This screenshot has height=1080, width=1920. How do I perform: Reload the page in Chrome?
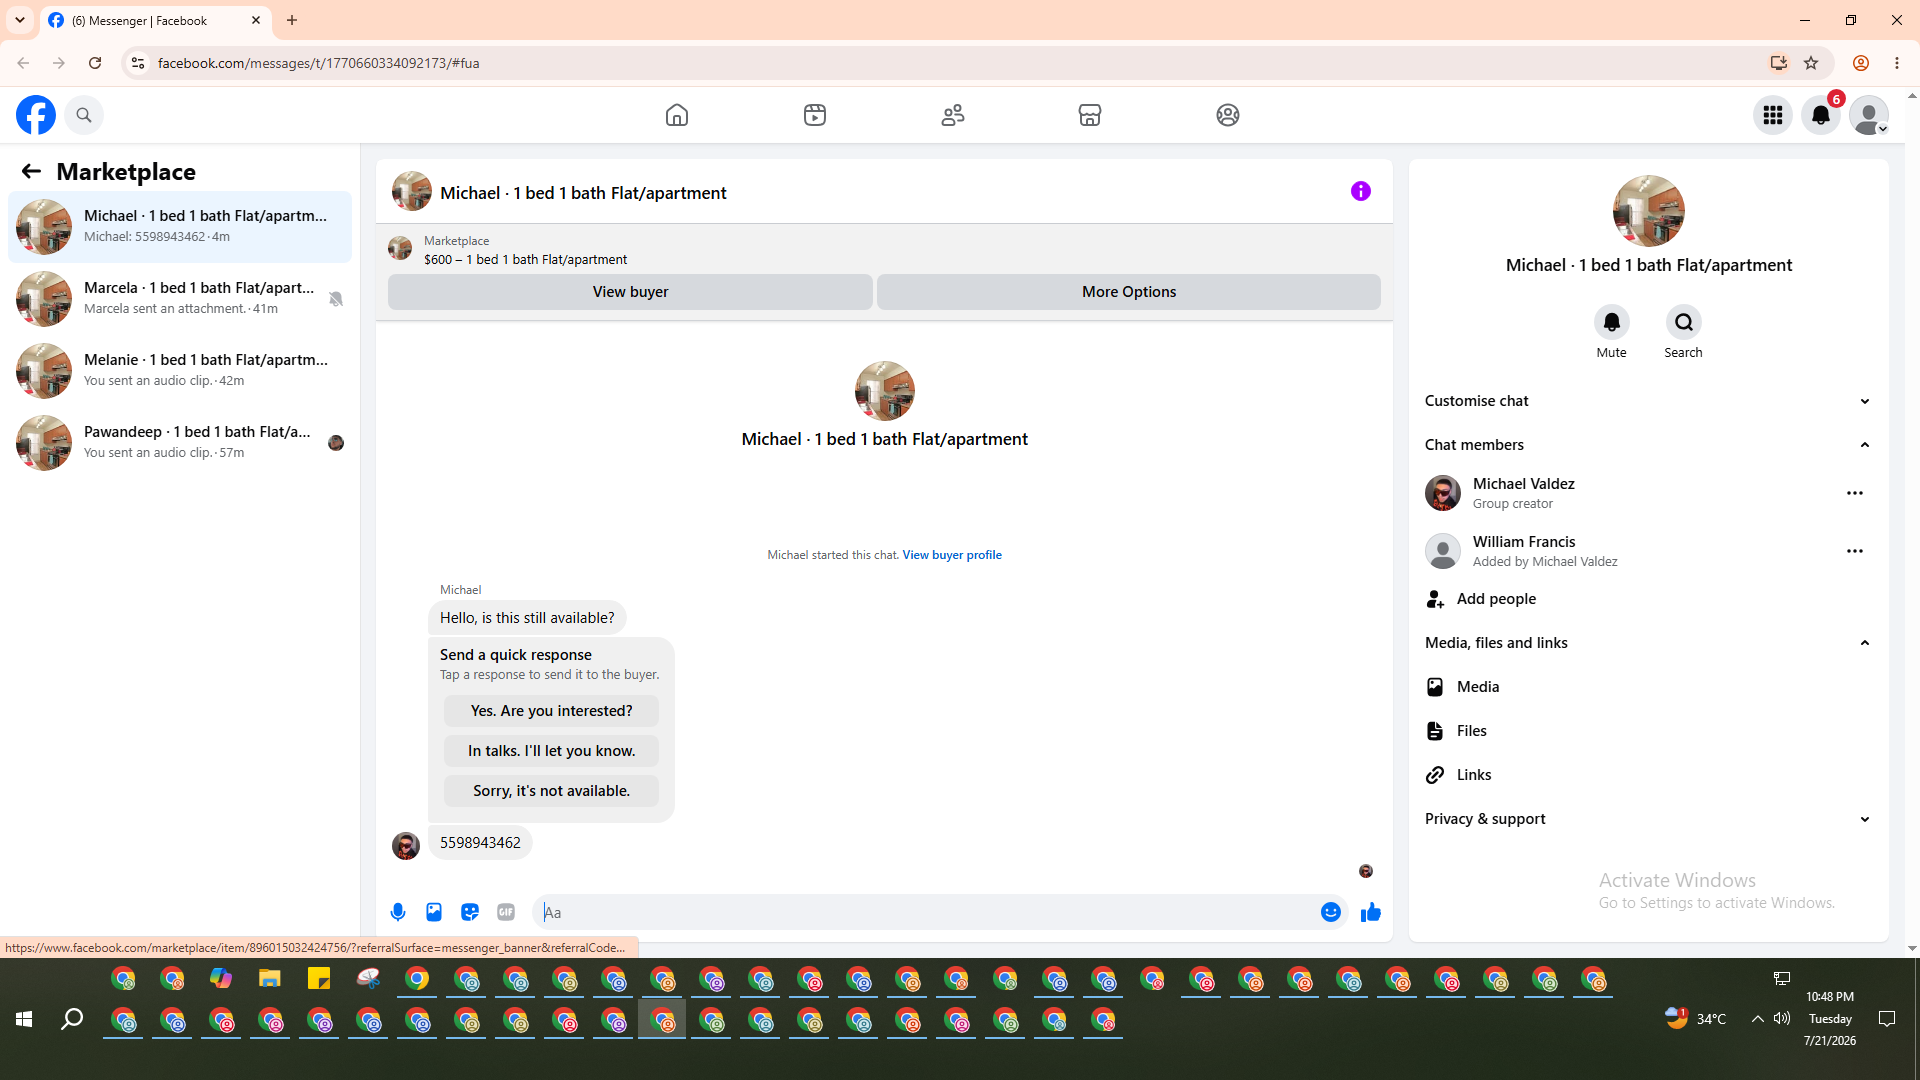click(x=95, y=63)
